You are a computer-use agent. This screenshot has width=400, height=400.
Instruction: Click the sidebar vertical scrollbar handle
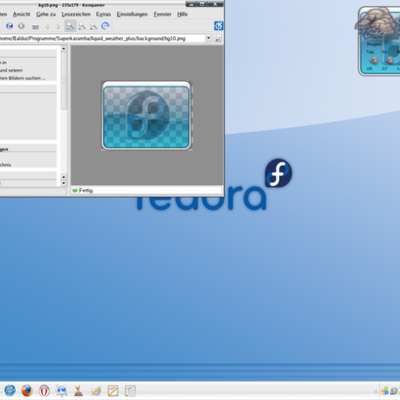[64, 81]
